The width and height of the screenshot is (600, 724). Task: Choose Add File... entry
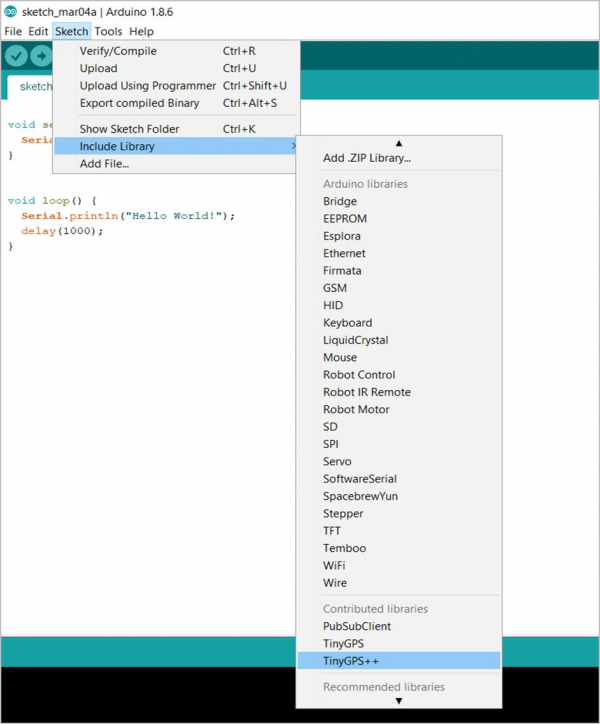point(176,163)
